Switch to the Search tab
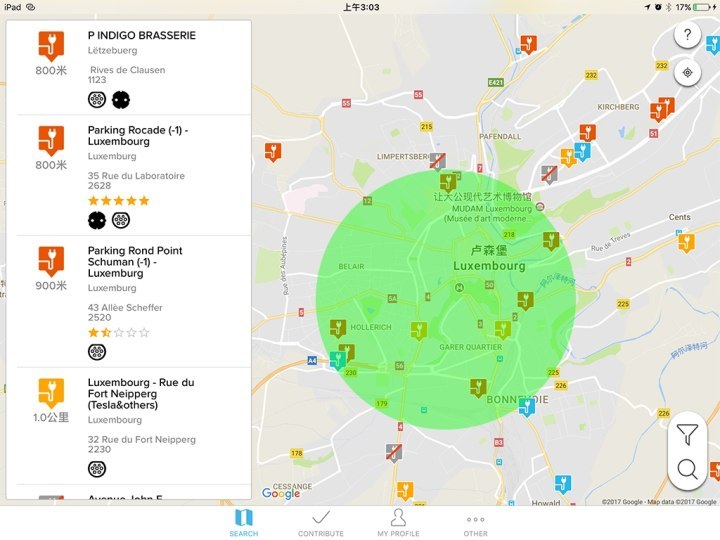 click(x=244, y=523)
